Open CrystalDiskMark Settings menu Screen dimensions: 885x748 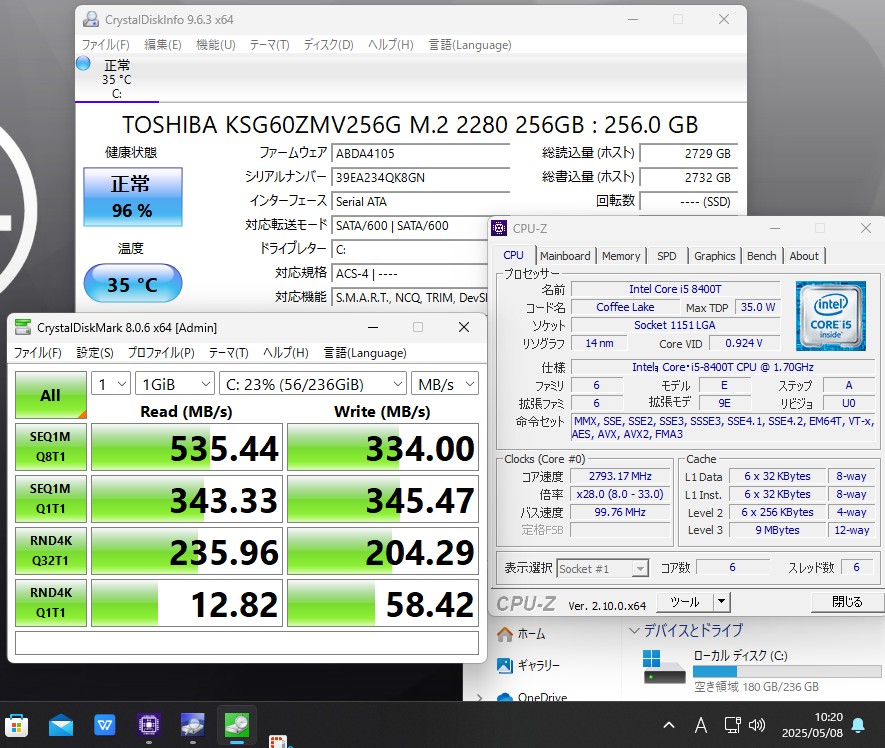95,353
